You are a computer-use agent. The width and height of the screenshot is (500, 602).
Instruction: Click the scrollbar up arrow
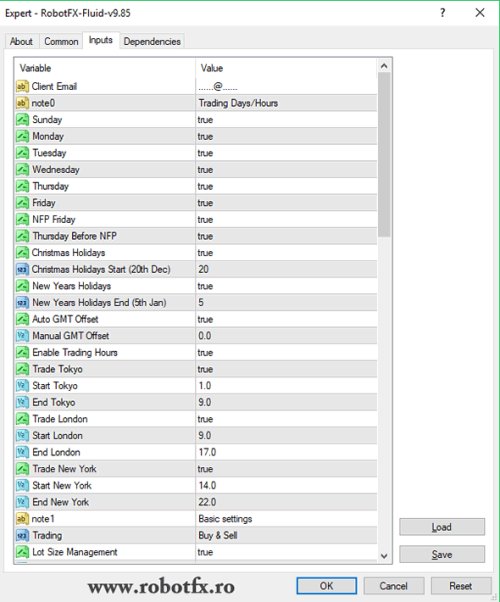[384, 66]
